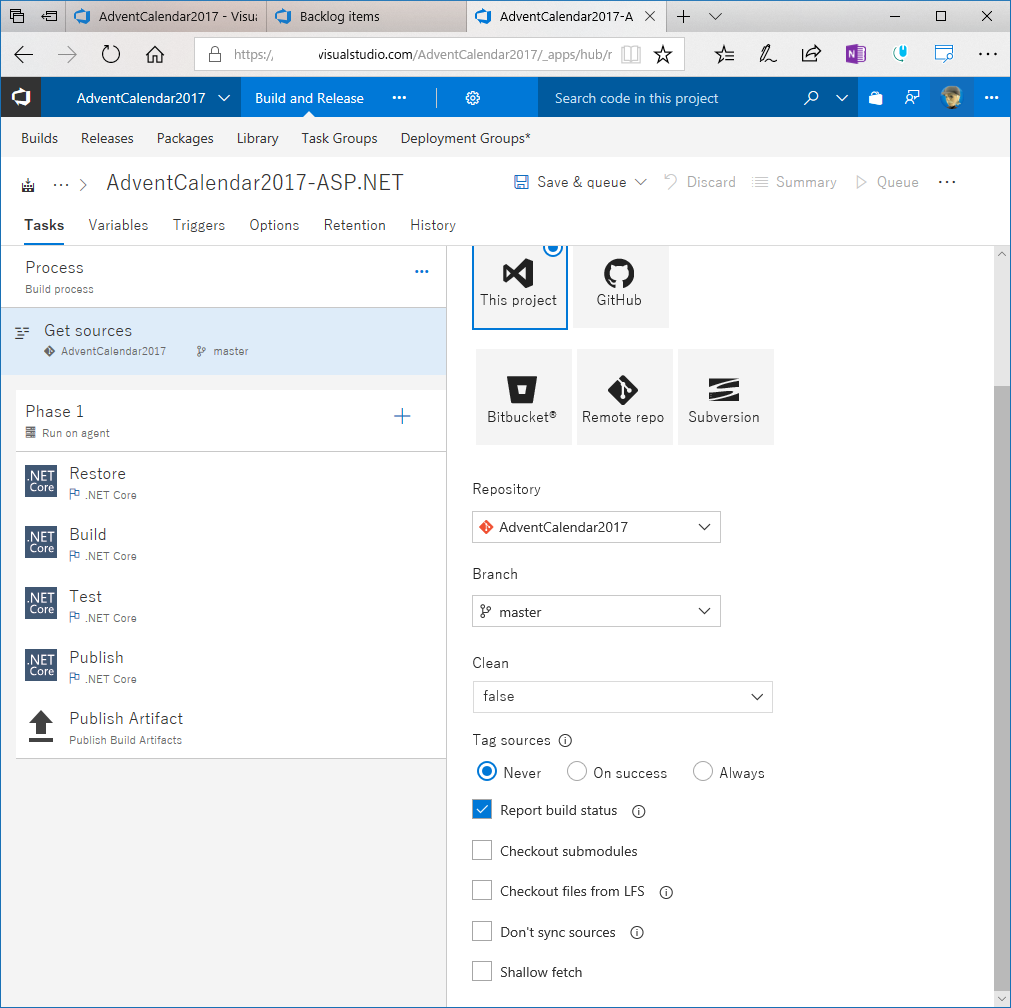Open the marketplace shopping bag icon
Image resolution: width=1011 pixels, height=1008 pixels.
pos(875,98)
